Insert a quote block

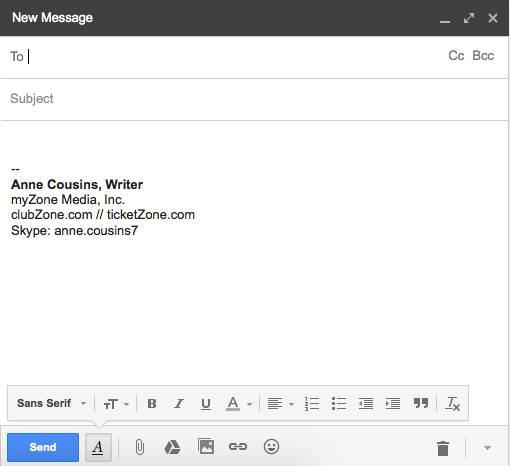421,403
